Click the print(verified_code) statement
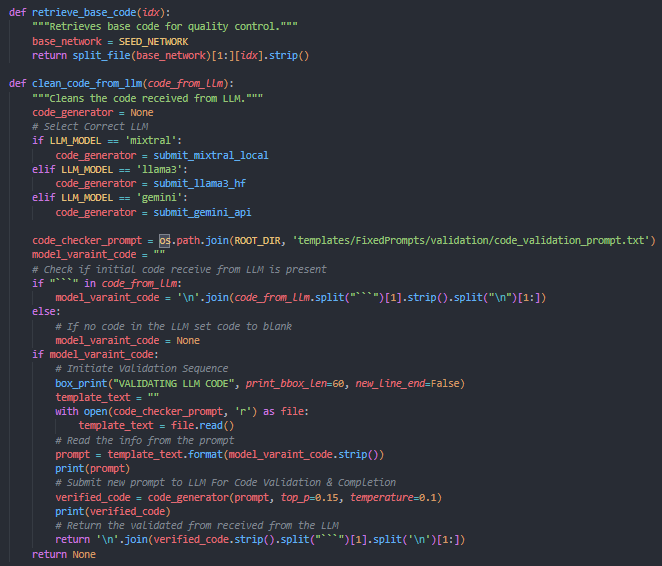The width and height of the screenshot is (662, 566). [113, 512]
